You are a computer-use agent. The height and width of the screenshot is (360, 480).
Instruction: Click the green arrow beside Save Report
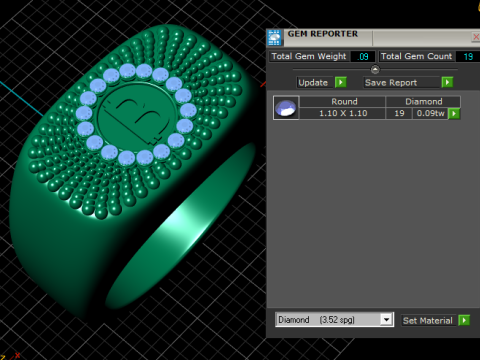click(x=447, y=82)
